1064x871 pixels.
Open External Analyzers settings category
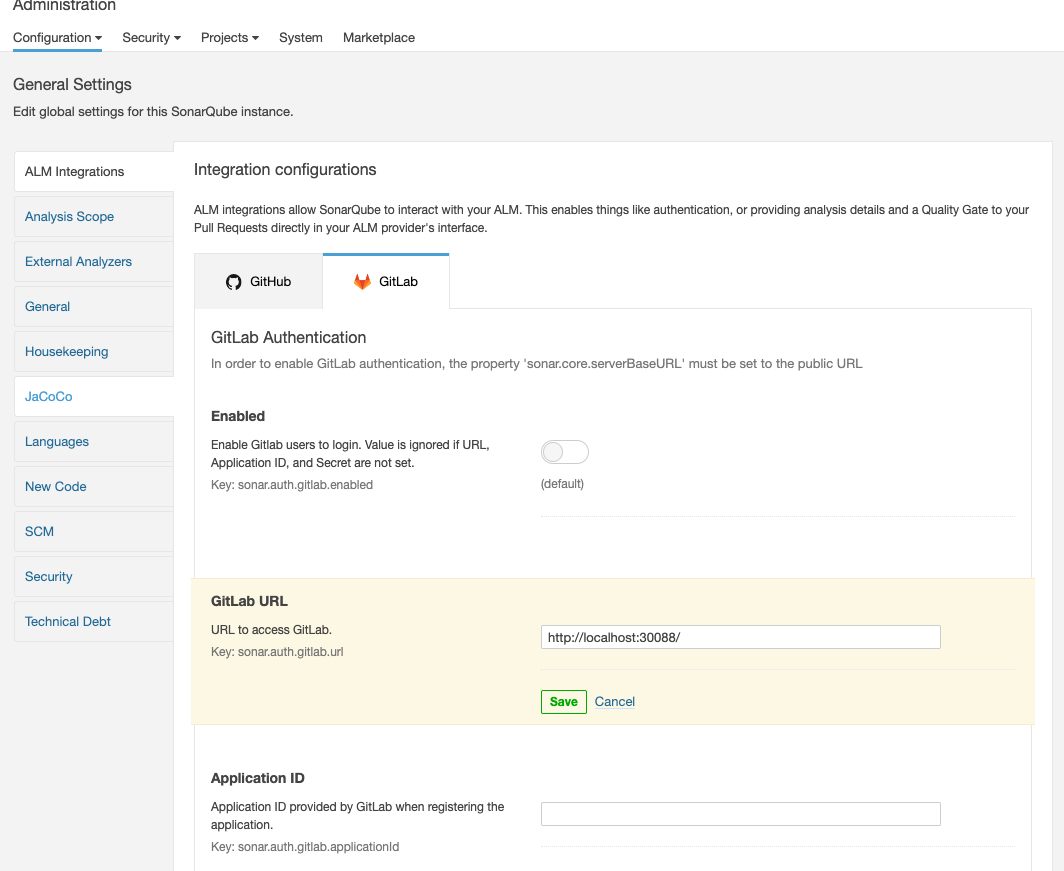point(78,262)
